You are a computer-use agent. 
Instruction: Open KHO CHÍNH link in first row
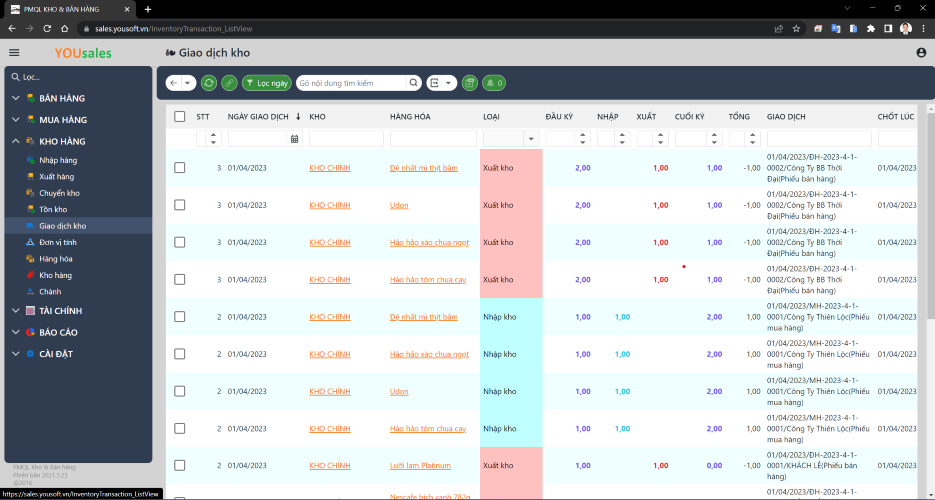[330, 168]
